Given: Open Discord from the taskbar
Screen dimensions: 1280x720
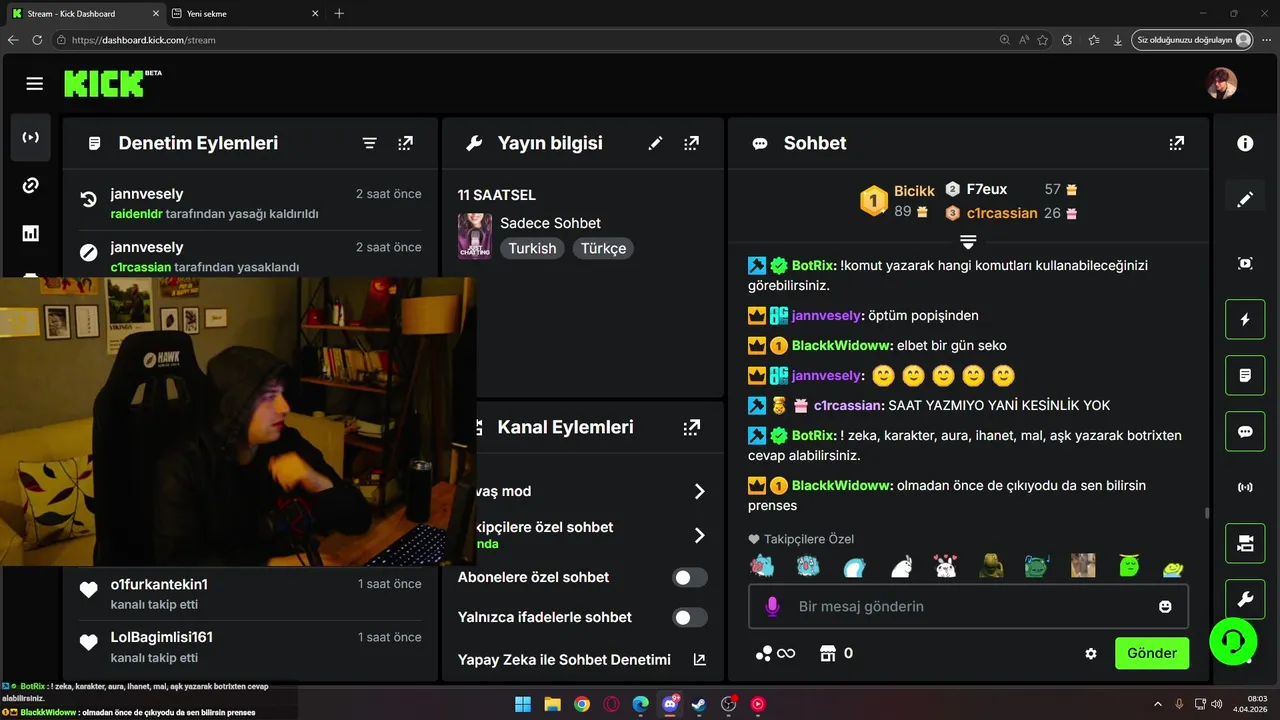Looking at the screenshot, I should click(670, 704).
